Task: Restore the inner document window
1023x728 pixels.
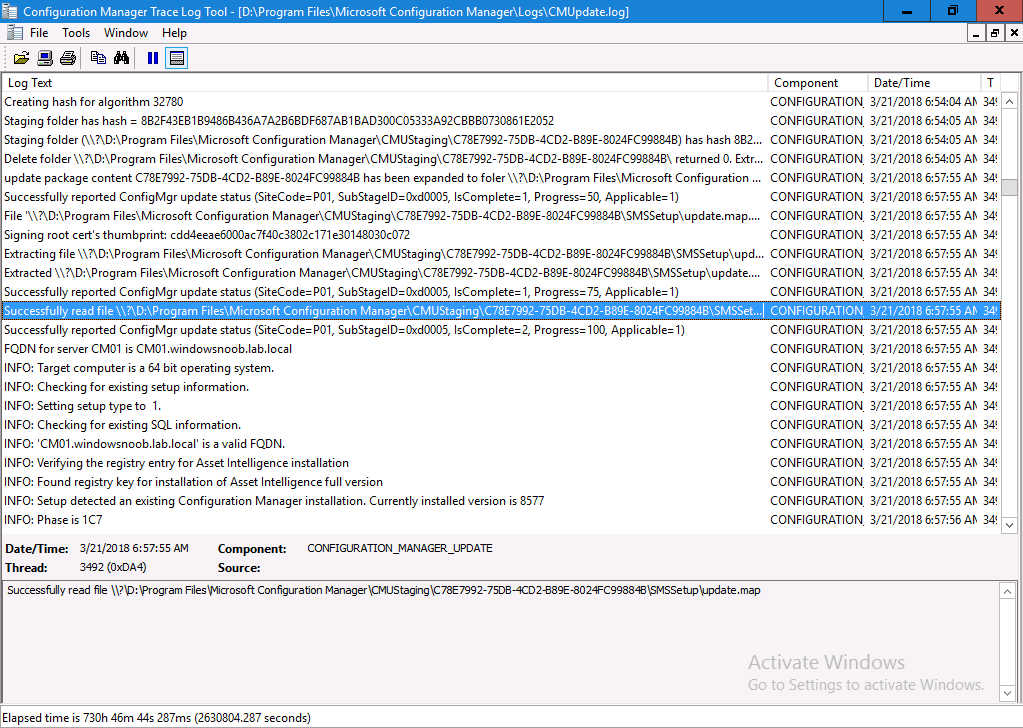Action: (x=995, y=33)
